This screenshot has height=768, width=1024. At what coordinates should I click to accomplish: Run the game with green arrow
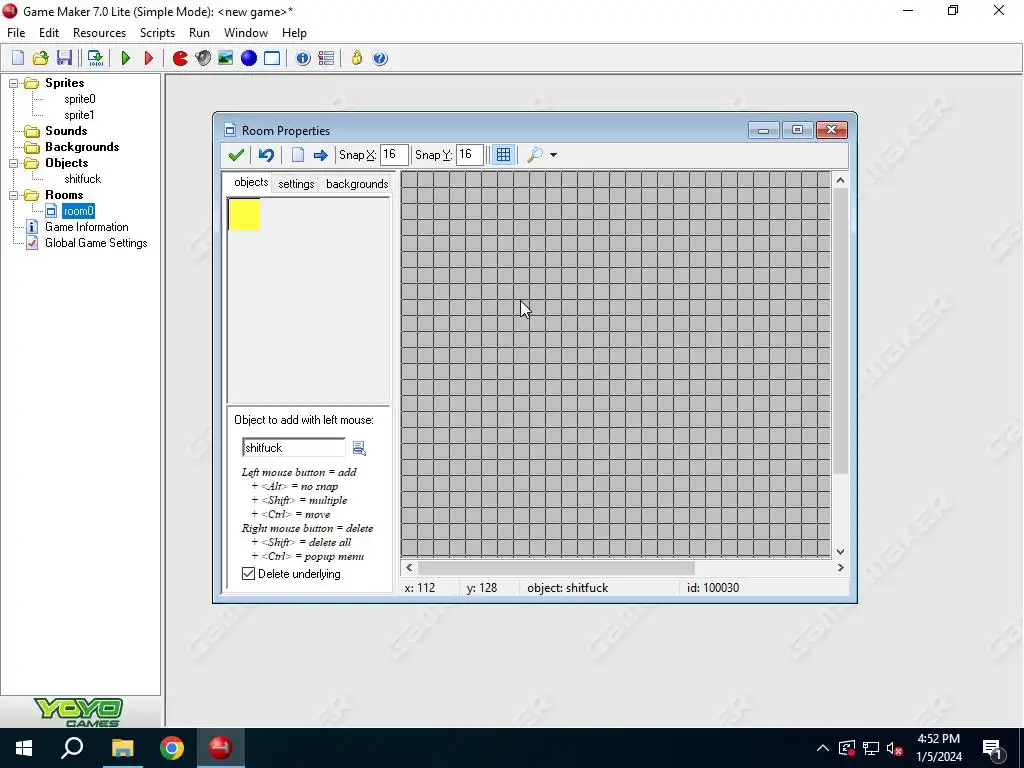pos(125,58)
